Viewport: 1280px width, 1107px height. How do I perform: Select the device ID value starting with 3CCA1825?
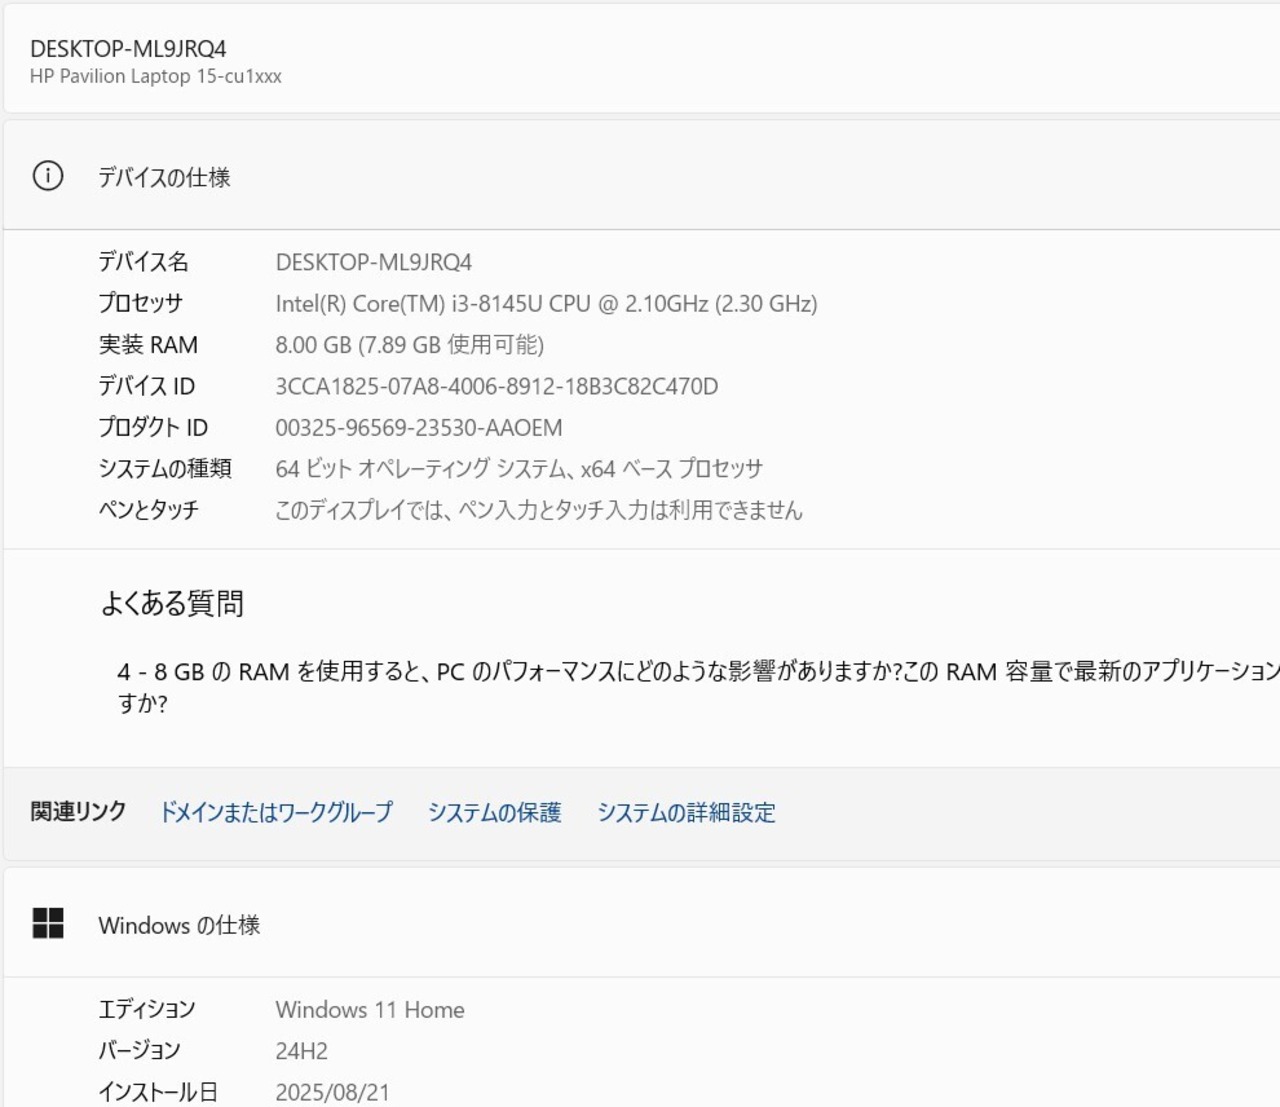click(x=497, y=387)
